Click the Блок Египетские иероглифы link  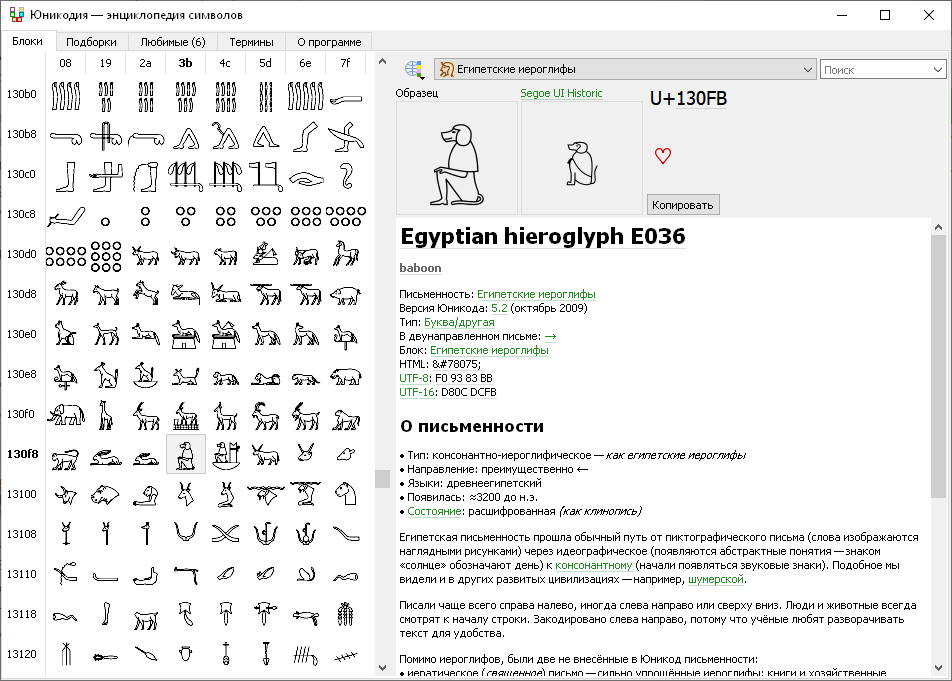pyautogui.click(x=489, y=350)
